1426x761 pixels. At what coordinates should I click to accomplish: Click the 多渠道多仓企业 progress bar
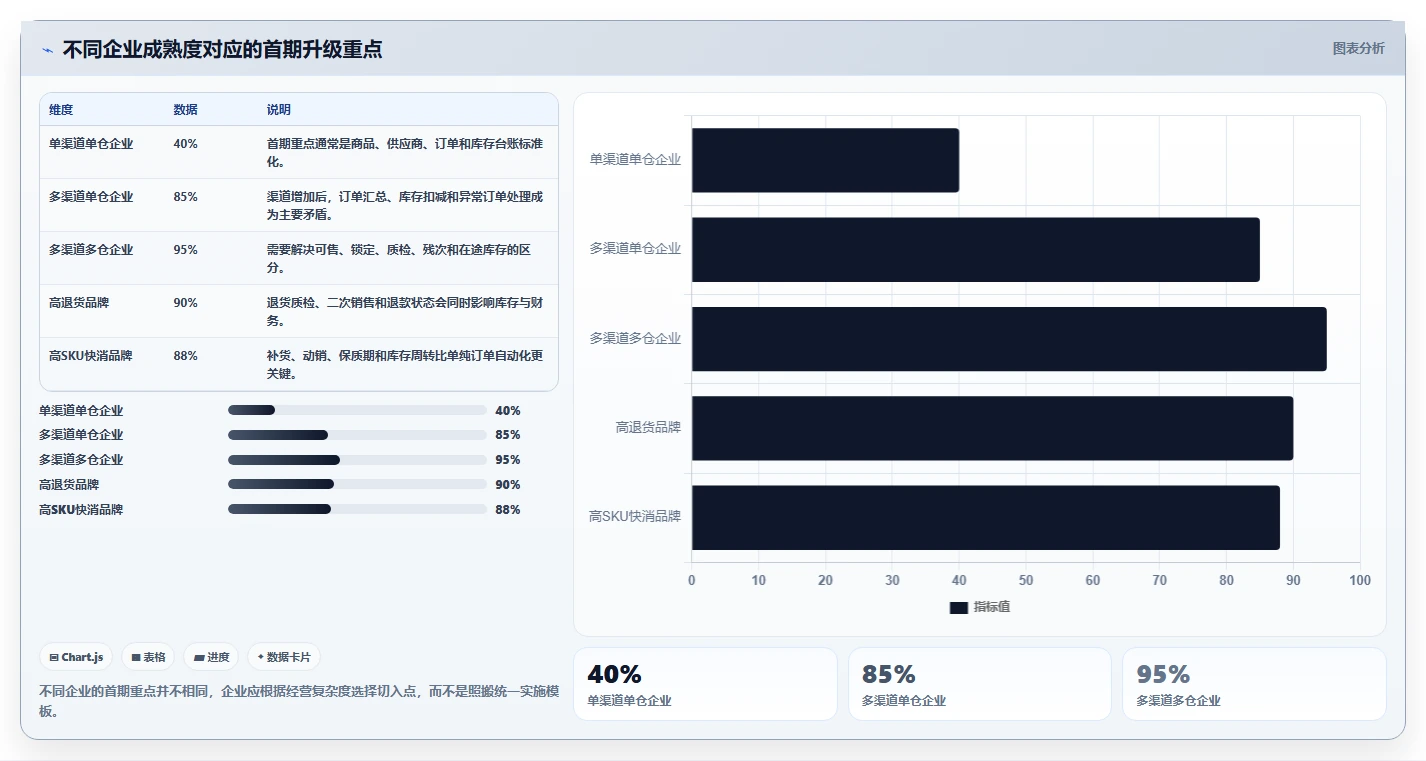[x=357, y=460]
